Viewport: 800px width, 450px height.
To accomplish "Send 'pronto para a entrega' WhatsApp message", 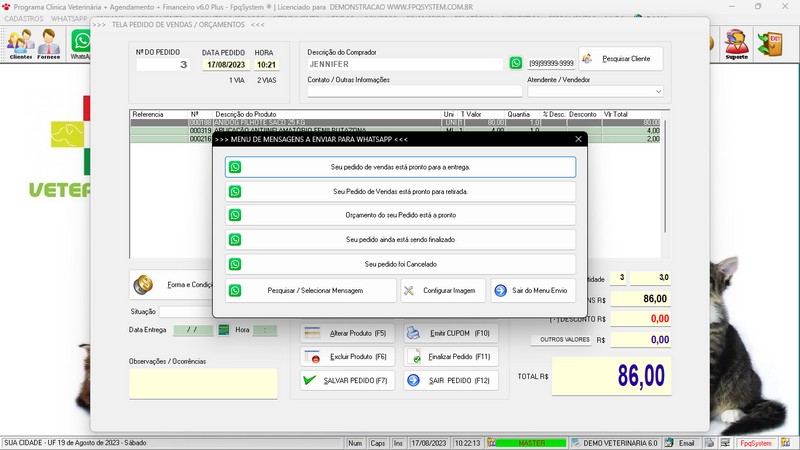I will (x=400, y=167).
